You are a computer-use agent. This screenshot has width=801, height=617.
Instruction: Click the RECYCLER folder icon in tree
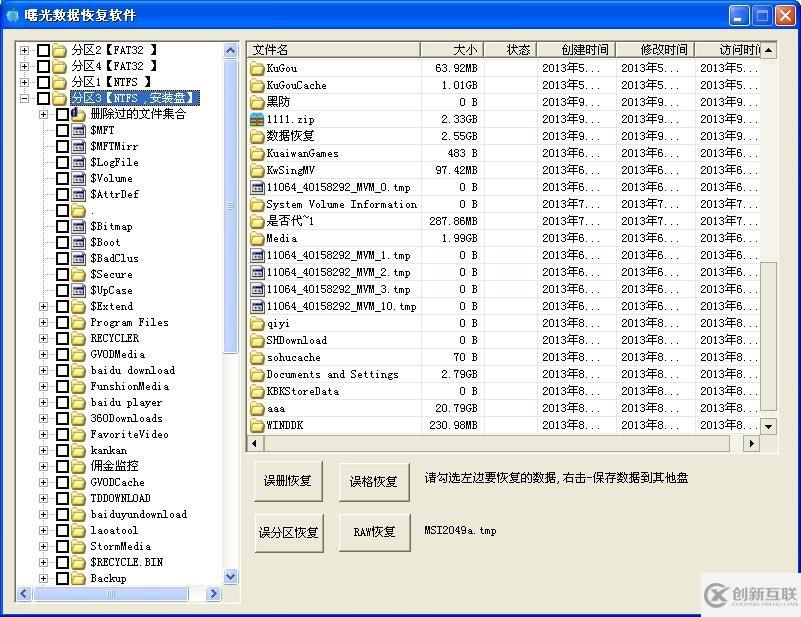pos(78,338)
